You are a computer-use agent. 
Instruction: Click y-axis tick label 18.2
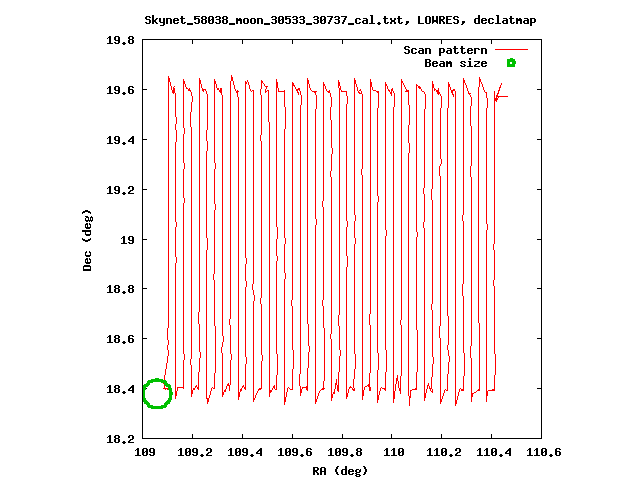[x=120, y=439]
